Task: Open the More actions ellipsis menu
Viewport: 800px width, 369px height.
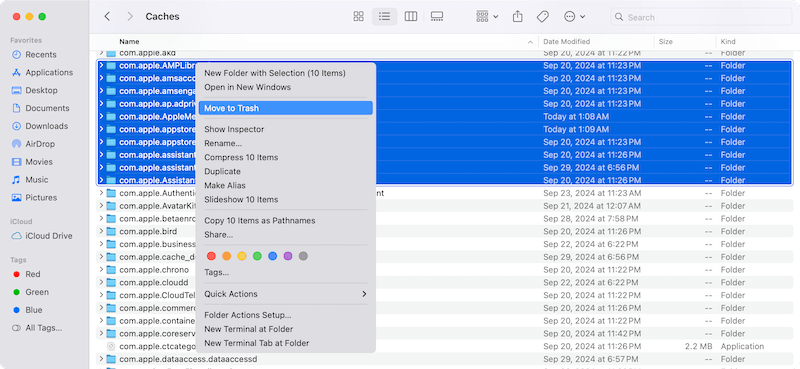Action: pos(574,17)
